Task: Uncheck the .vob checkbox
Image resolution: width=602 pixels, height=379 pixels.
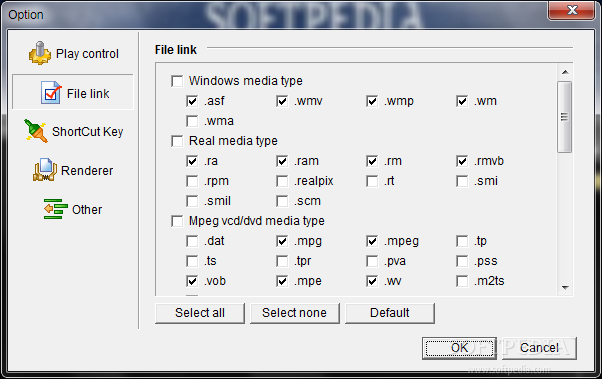Action: click(192, 281)
